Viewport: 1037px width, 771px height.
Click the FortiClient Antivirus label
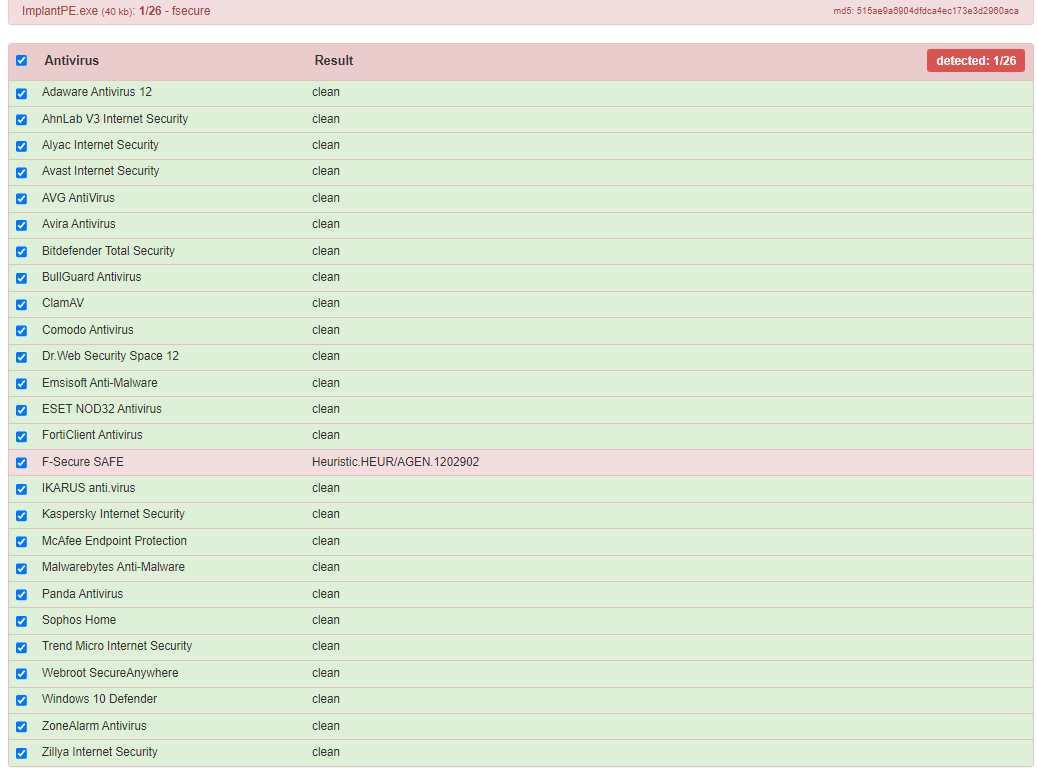pos(92,434)
